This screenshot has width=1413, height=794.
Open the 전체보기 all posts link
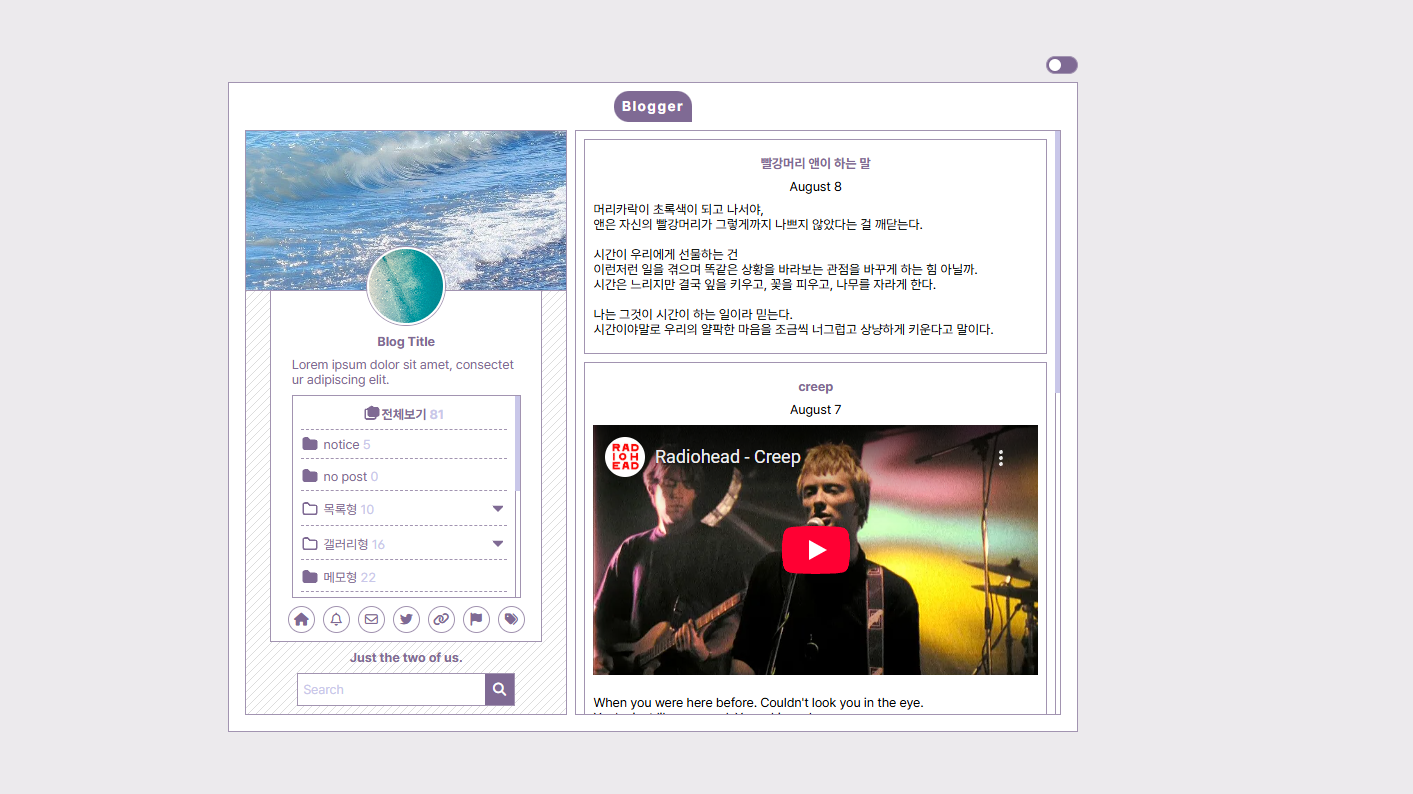[404, 414]
